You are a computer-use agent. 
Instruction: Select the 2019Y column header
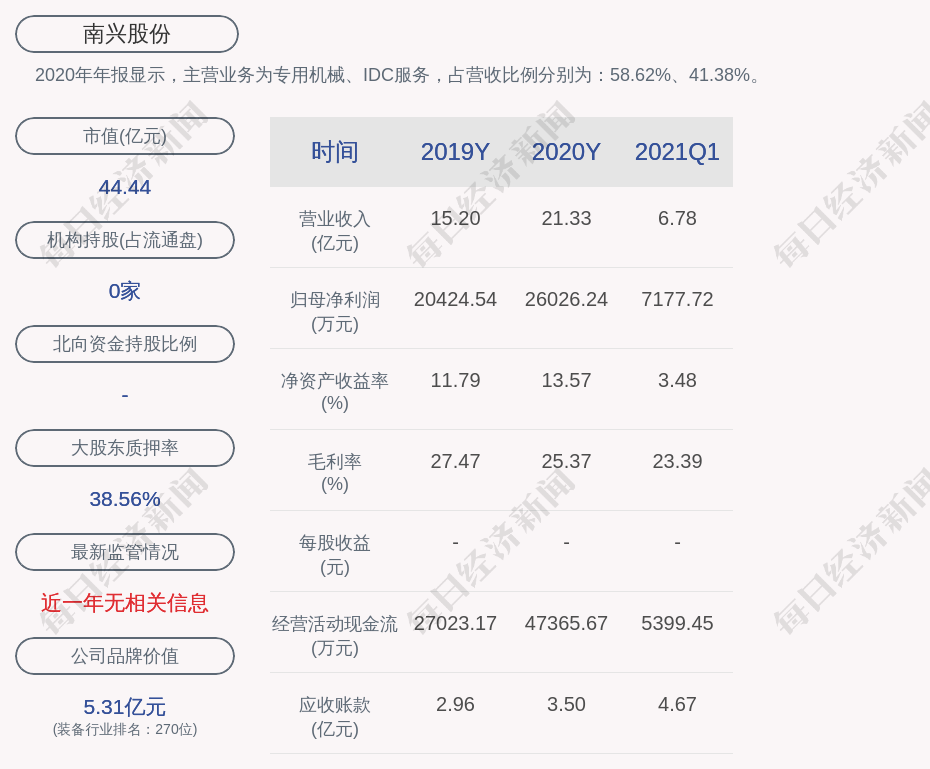point(455,152)
